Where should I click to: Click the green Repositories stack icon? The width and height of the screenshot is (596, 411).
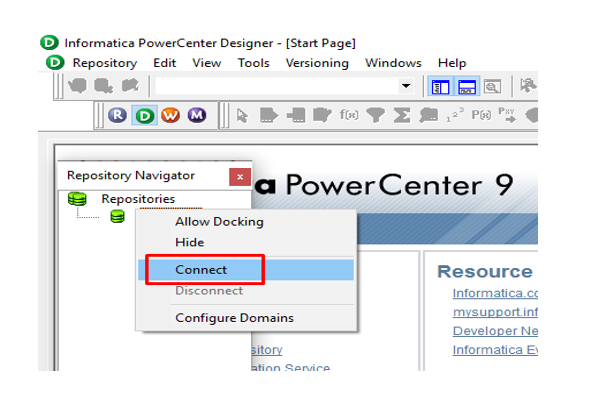(77, 198)
